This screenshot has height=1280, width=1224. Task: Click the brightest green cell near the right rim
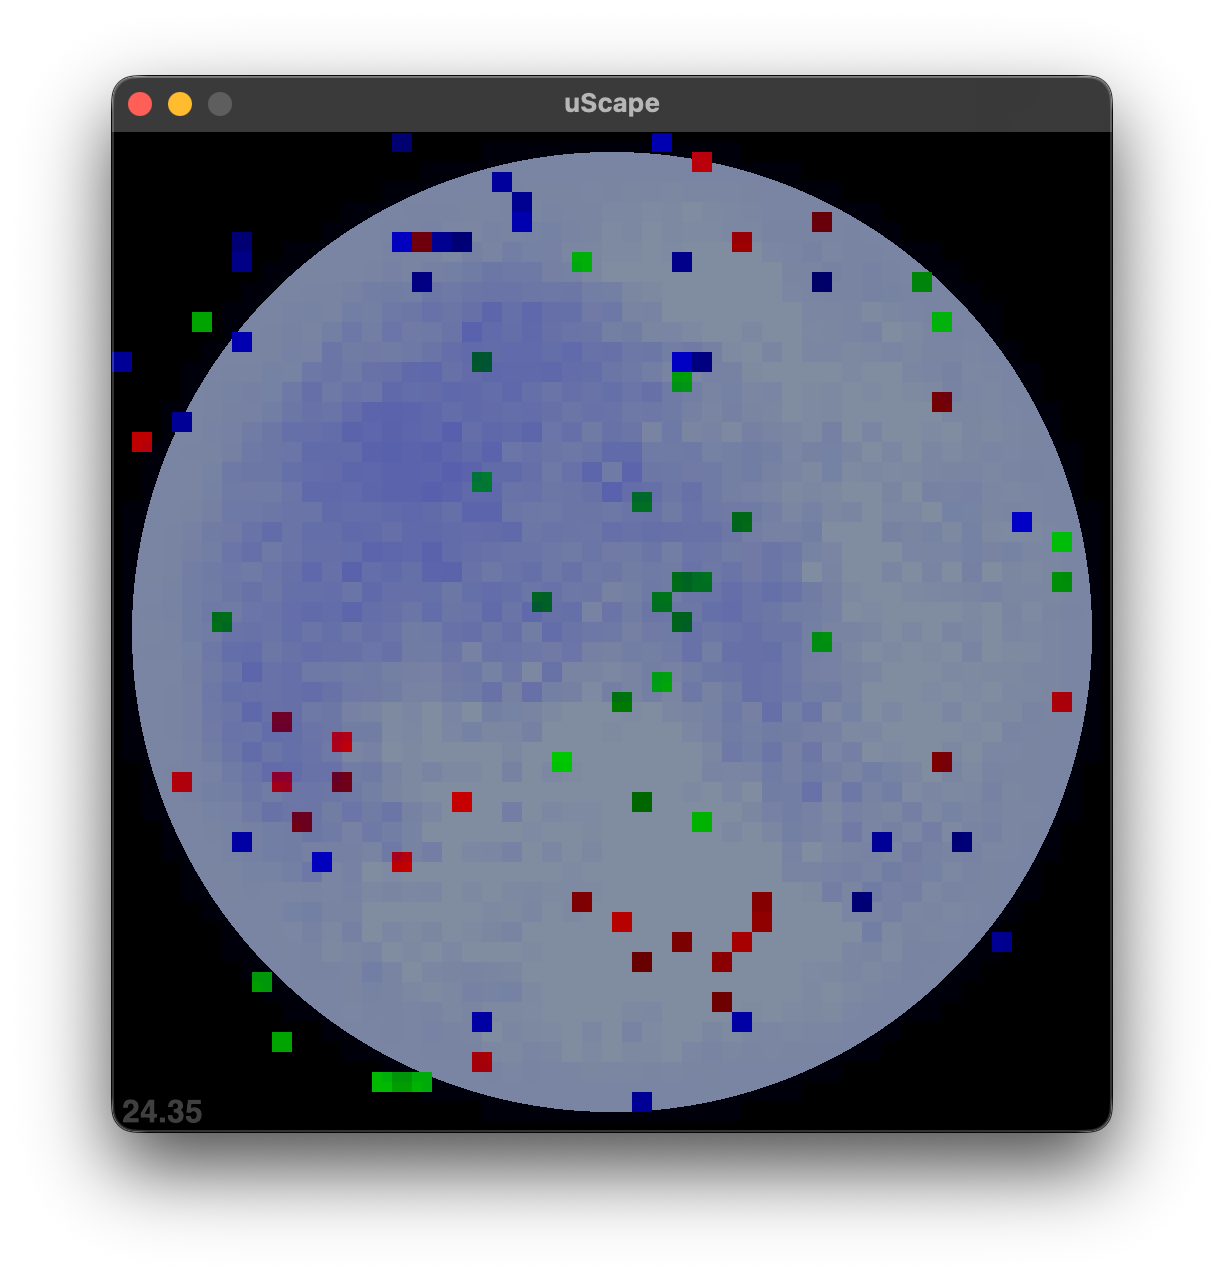(1062, 542)
